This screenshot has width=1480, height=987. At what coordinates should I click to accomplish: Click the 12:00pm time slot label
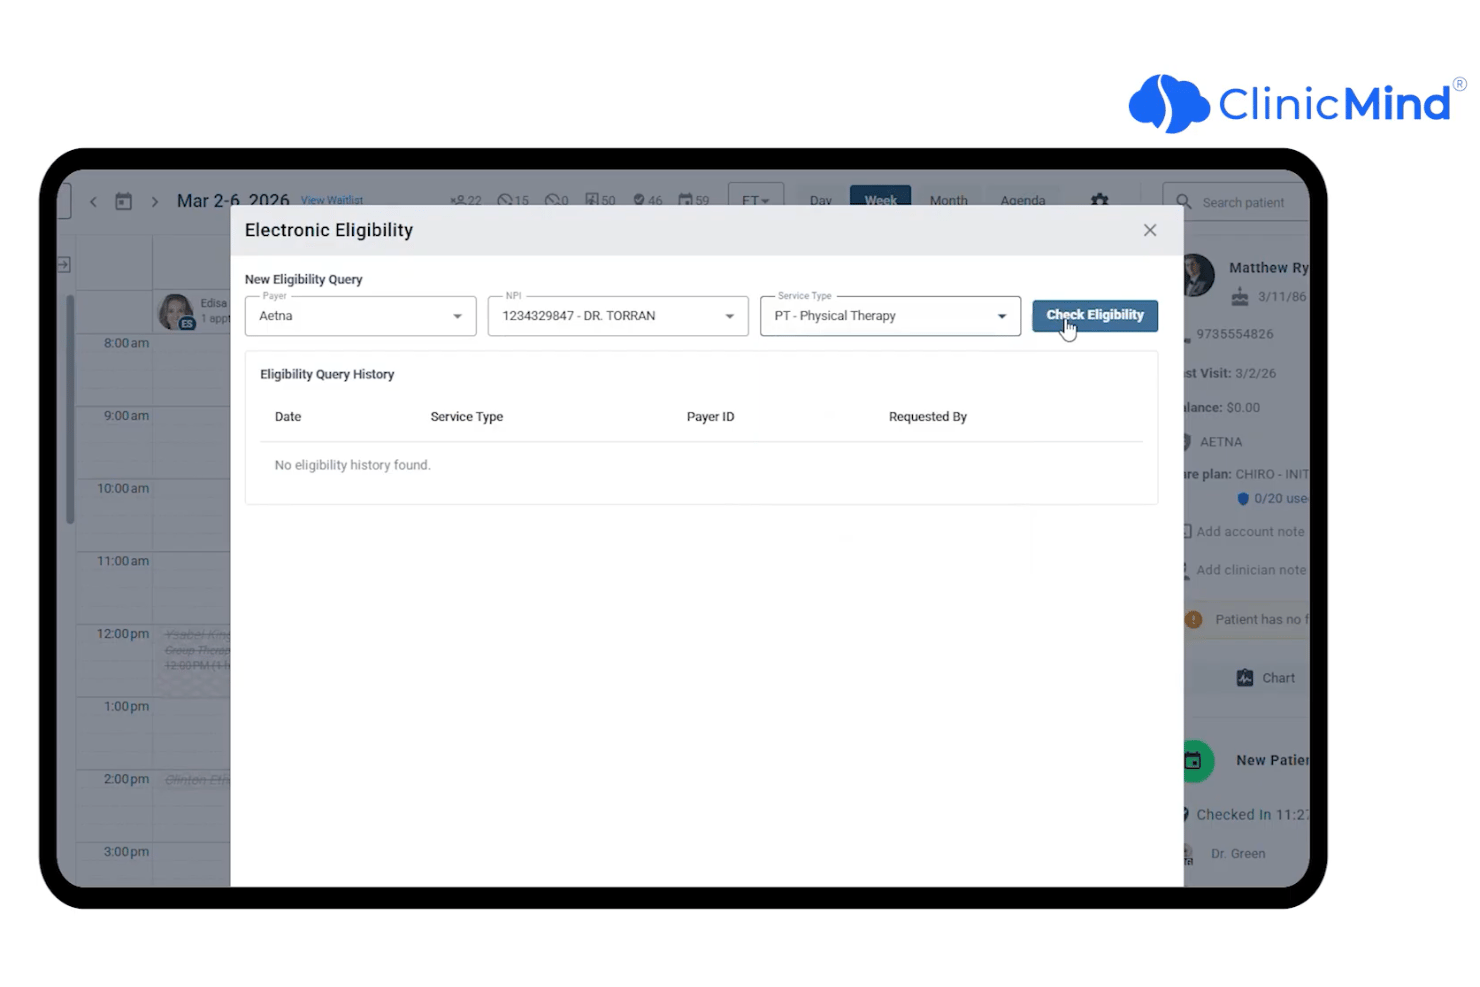point(122,634)
